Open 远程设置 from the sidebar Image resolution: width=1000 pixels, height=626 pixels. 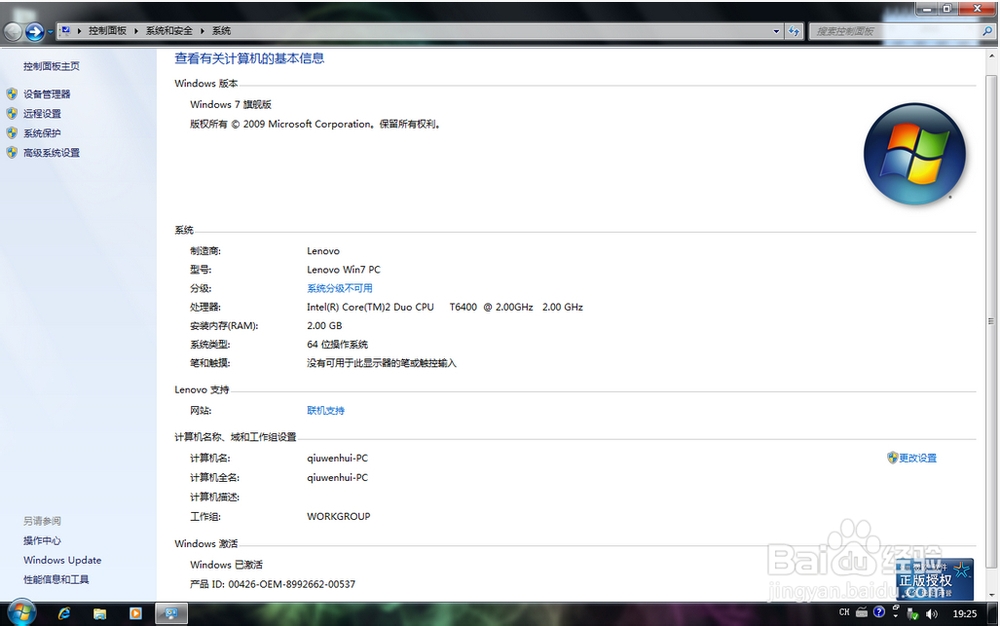tap(42, 113)
